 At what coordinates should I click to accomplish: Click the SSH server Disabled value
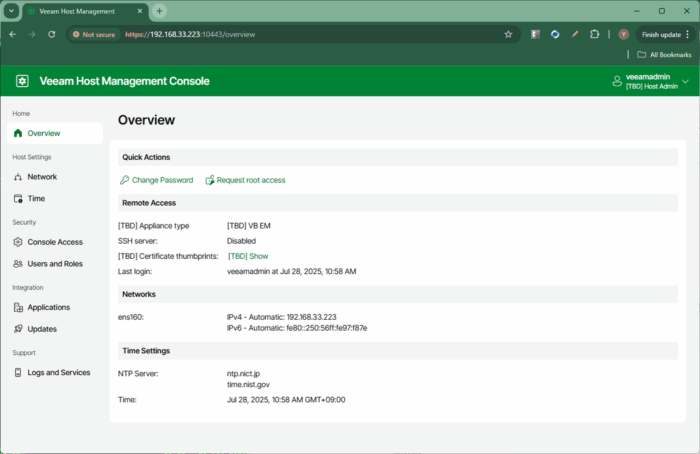point(241,241)
